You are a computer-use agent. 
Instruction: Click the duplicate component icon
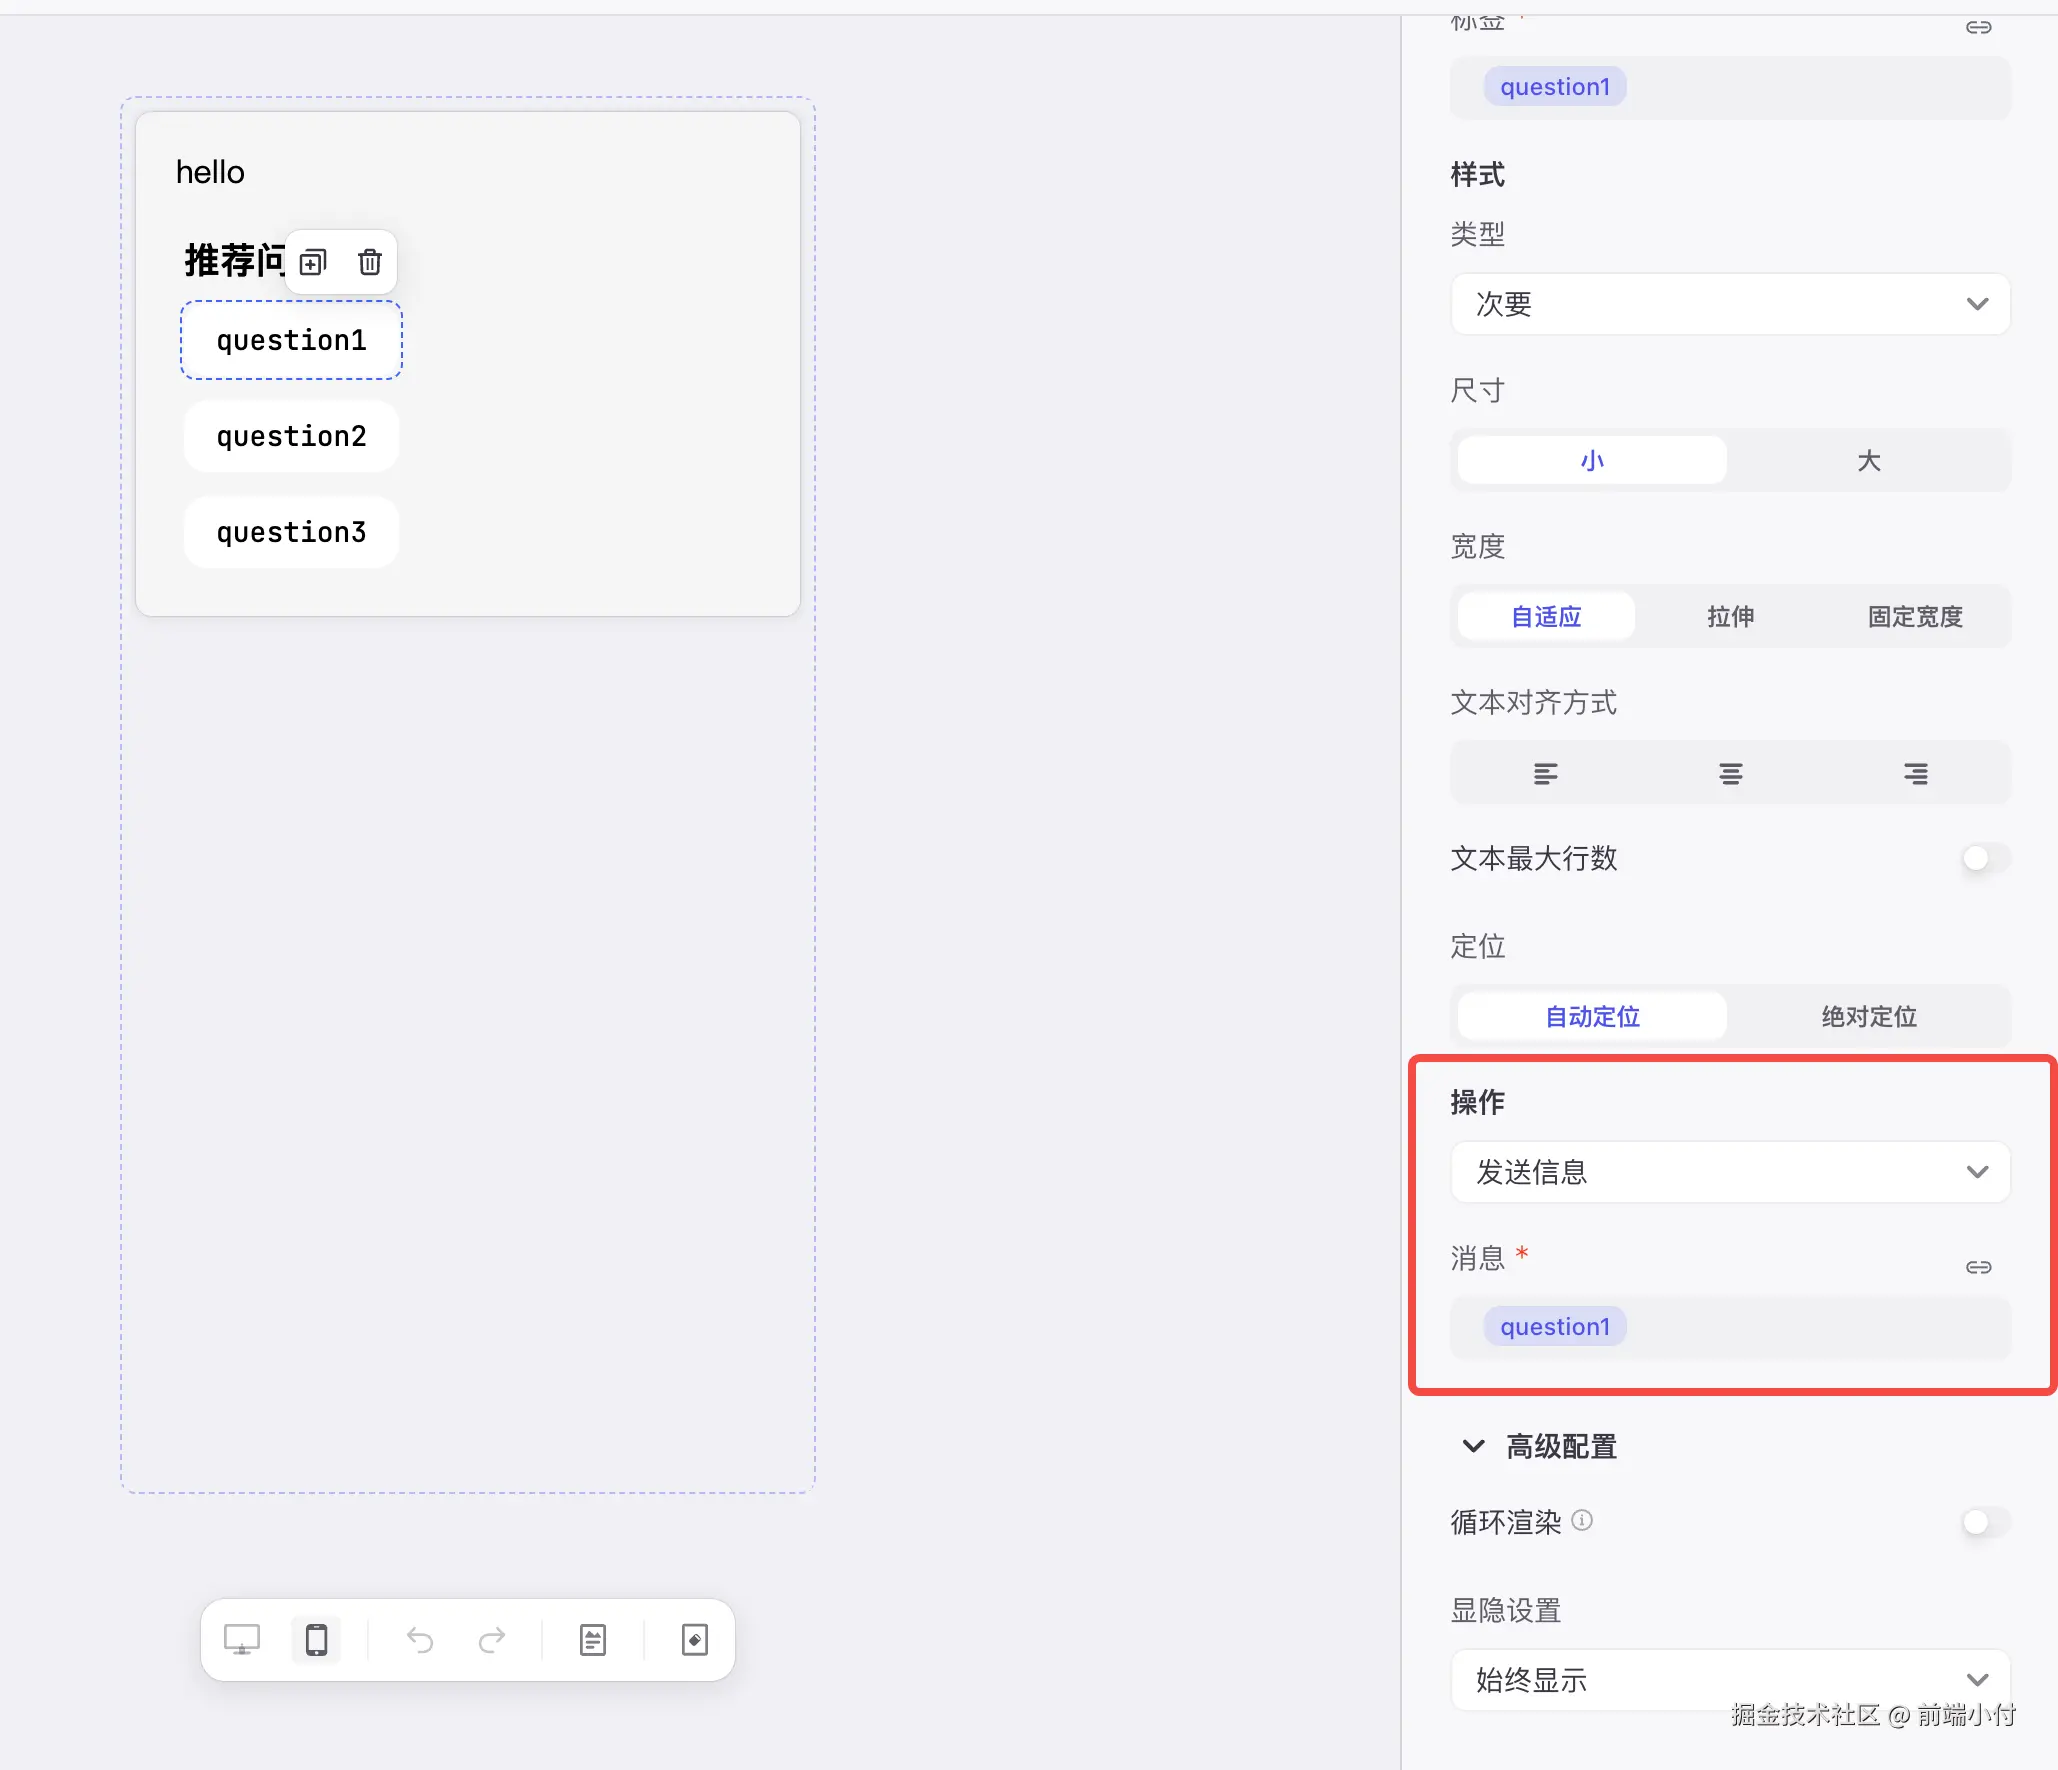point(313,262)
